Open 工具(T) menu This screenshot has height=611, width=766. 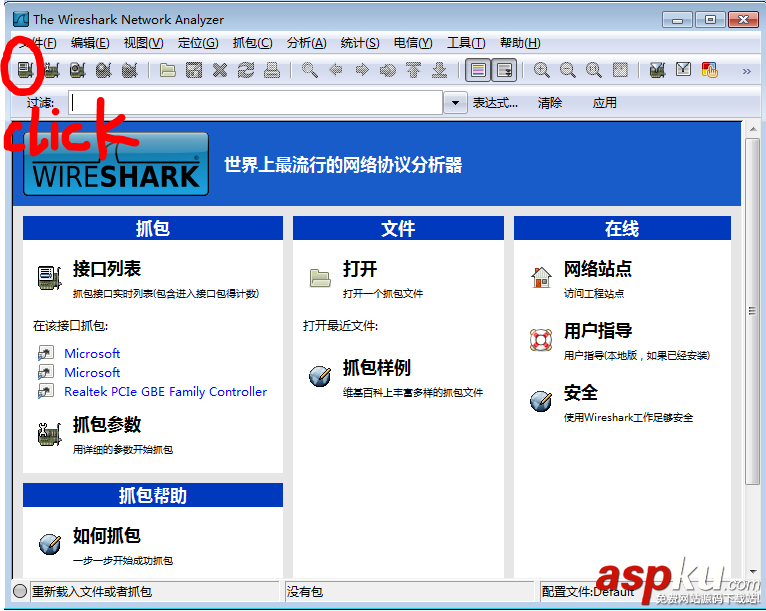(466, 43)
